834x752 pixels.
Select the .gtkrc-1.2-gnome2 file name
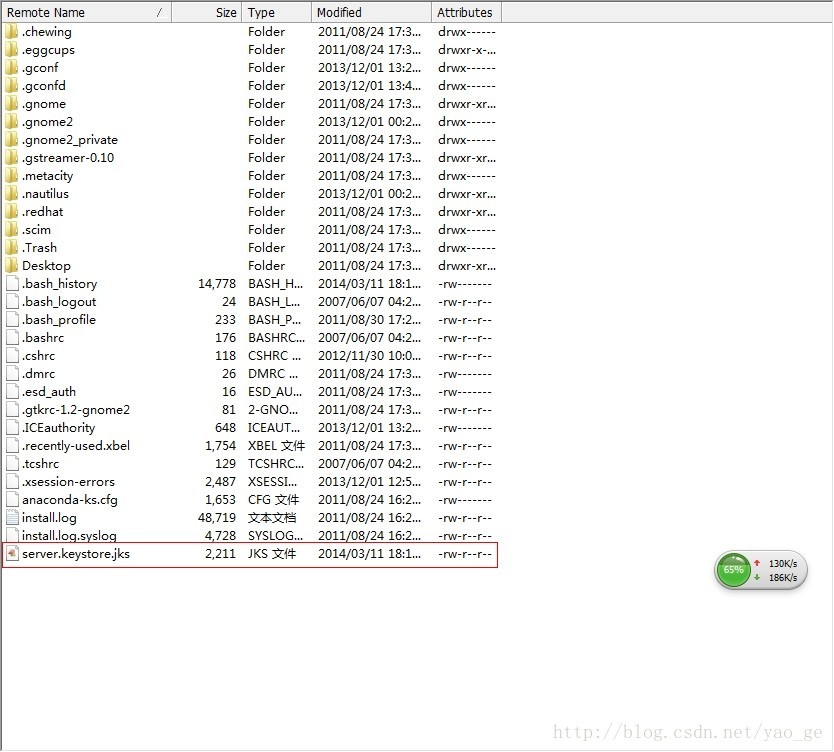coord(76,410)
